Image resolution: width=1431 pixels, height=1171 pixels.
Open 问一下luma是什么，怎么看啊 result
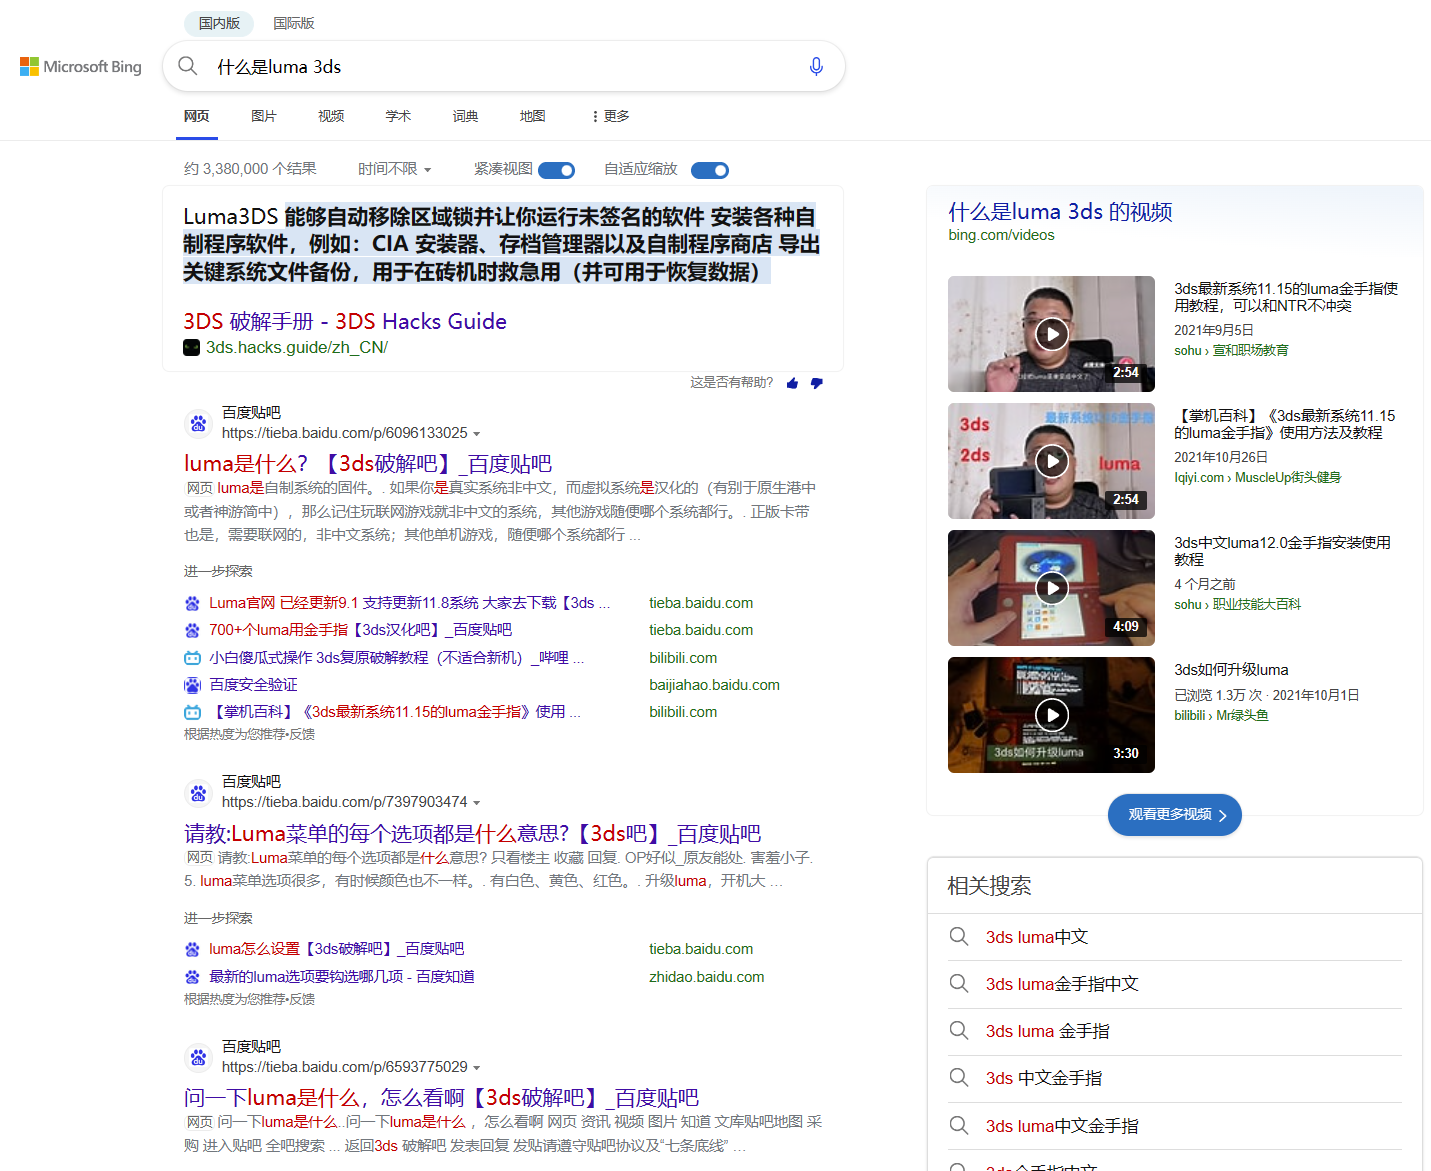(x=442, y=1098)
